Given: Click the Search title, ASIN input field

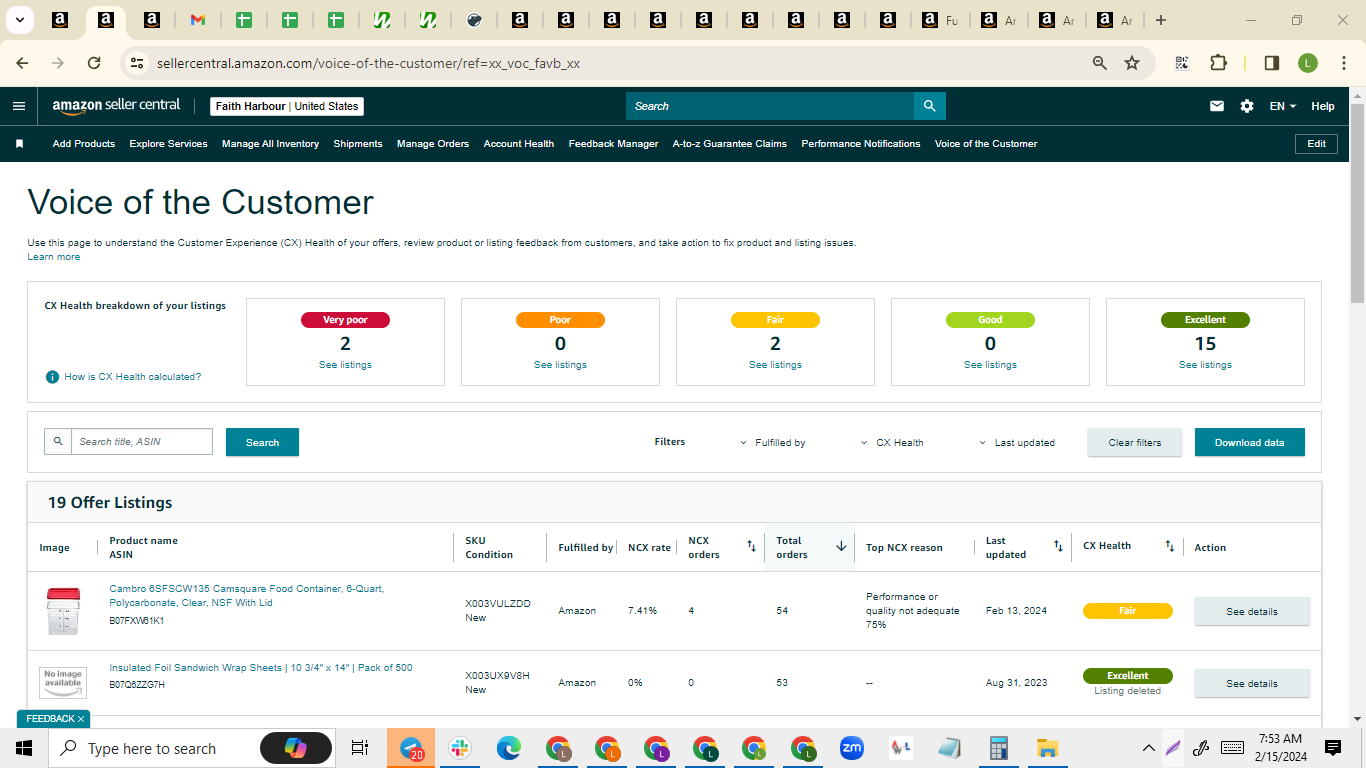Looking at the screenshot, I should 141,442.
